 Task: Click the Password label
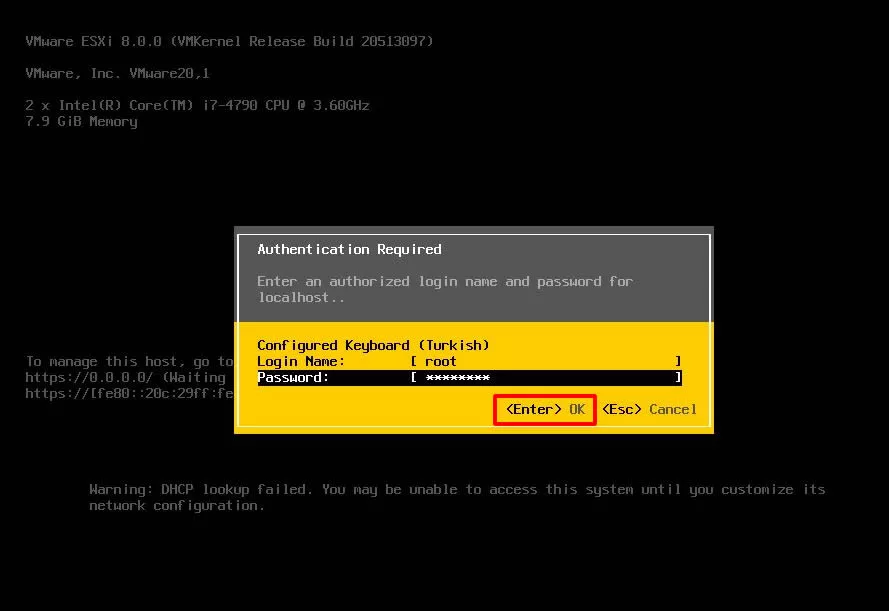293,377
